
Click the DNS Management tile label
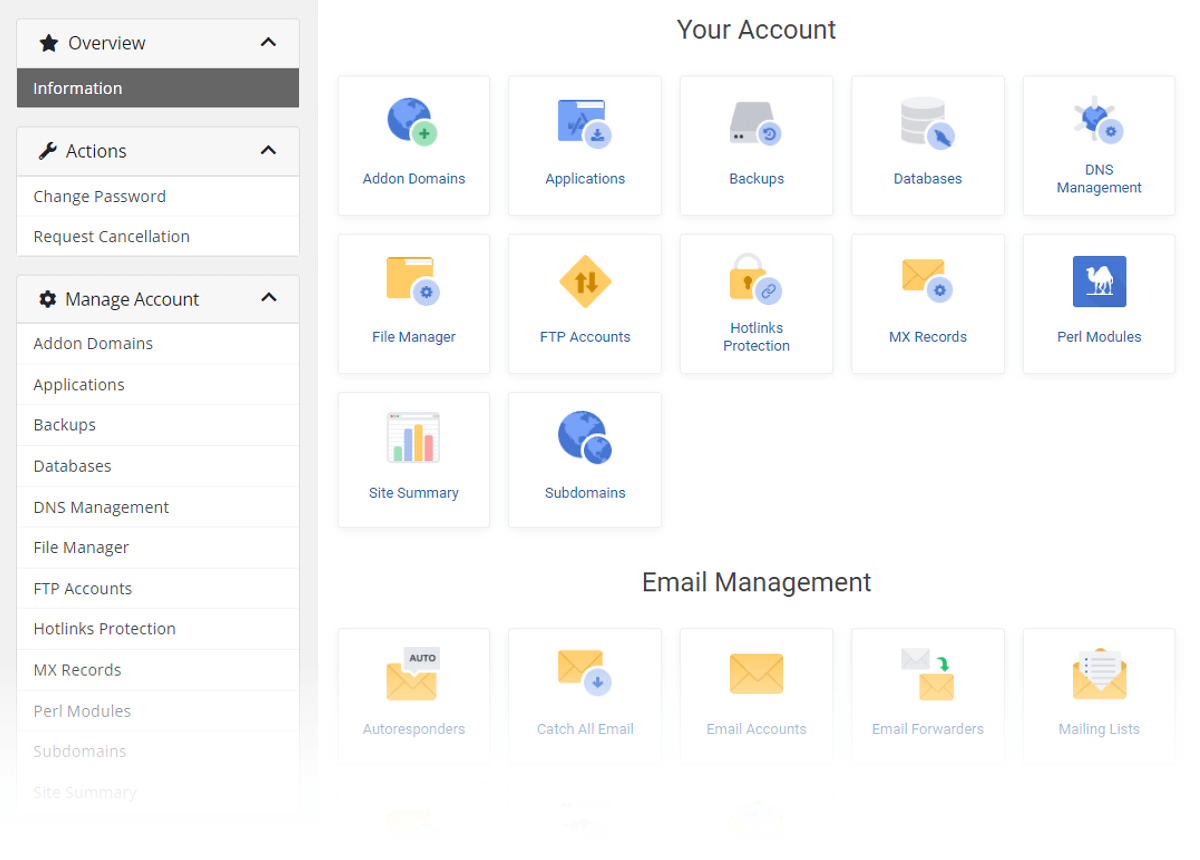click(x=1099, y=179)
